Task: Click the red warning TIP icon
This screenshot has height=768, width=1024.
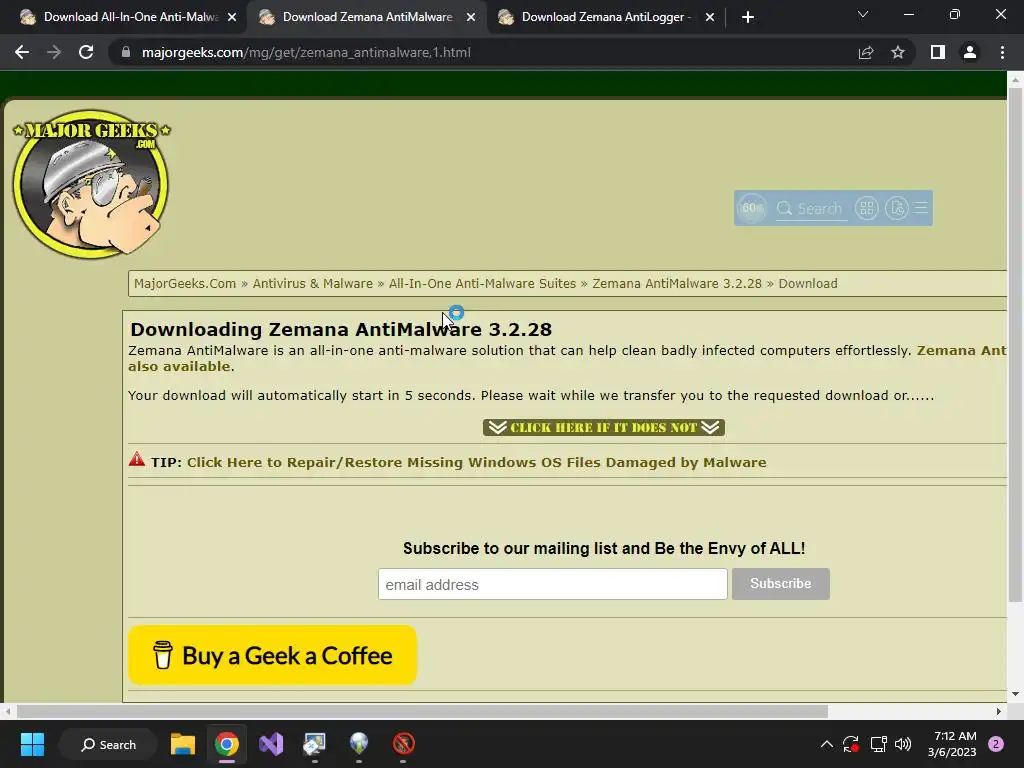Action: tap(136, 459)
